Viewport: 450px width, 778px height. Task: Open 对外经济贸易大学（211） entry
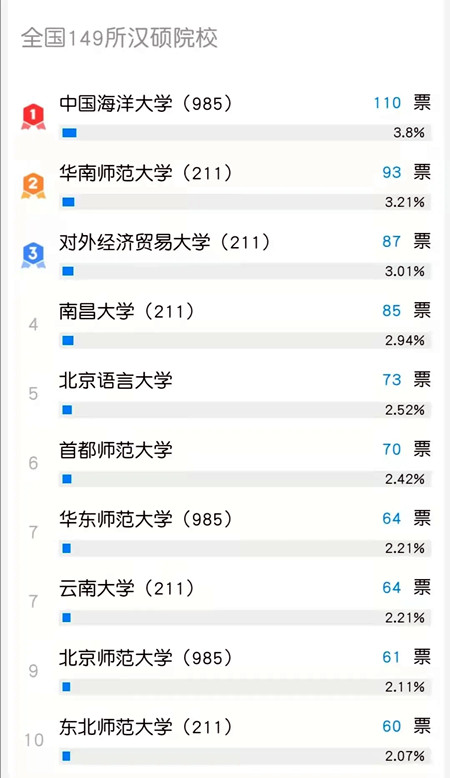(x=165, y=242)
